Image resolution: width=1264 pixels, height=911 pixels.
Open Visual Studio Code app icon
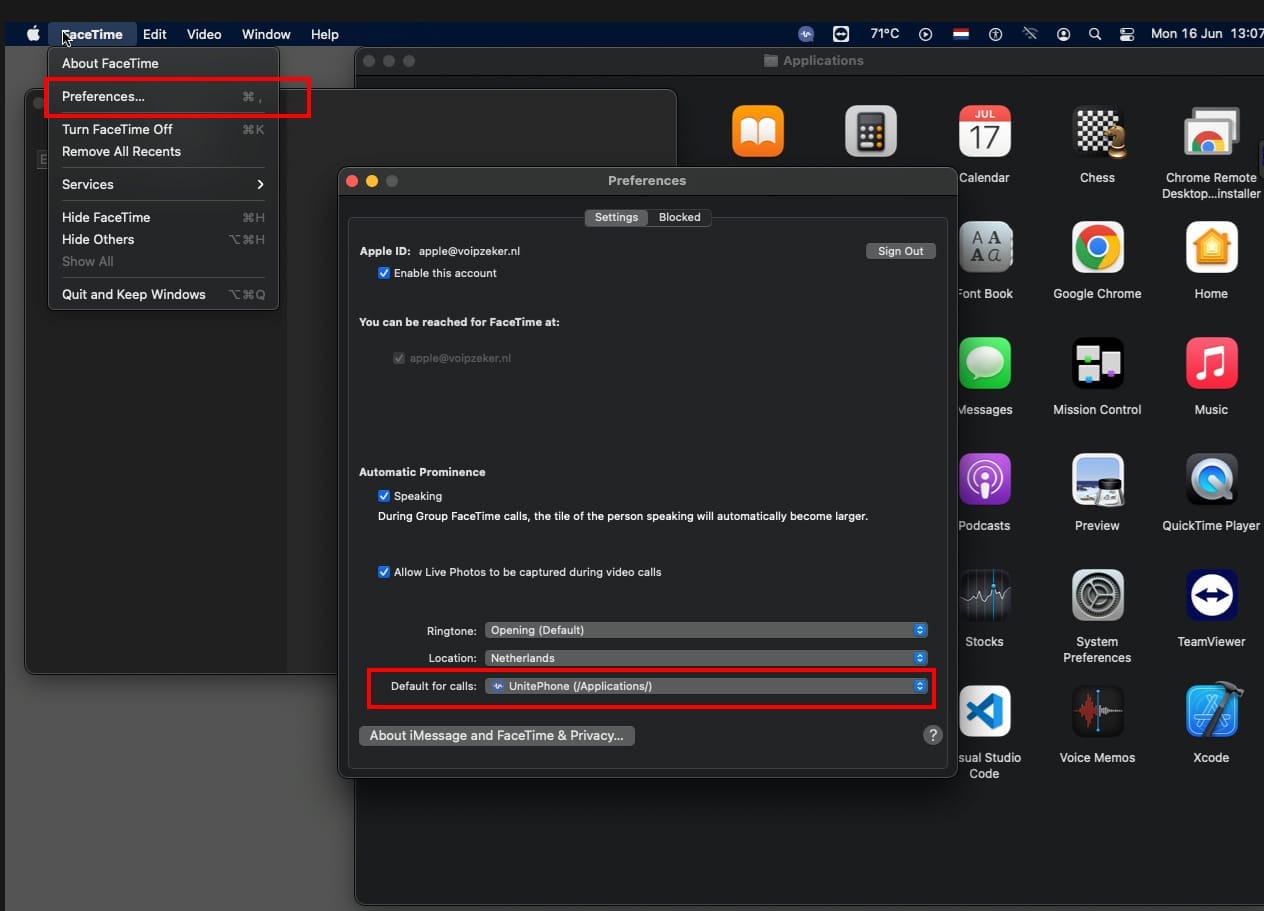(984, 711)
